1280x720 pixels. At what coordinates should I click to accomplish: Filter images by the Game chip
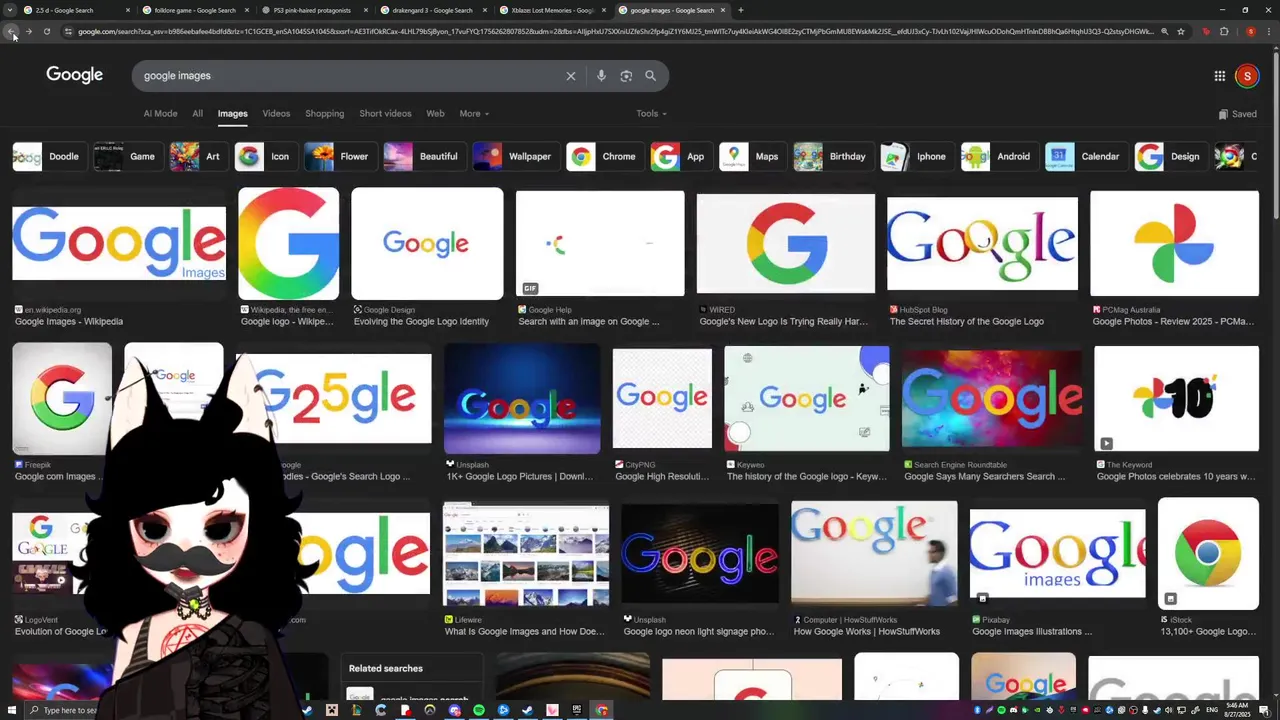(126, 156)
